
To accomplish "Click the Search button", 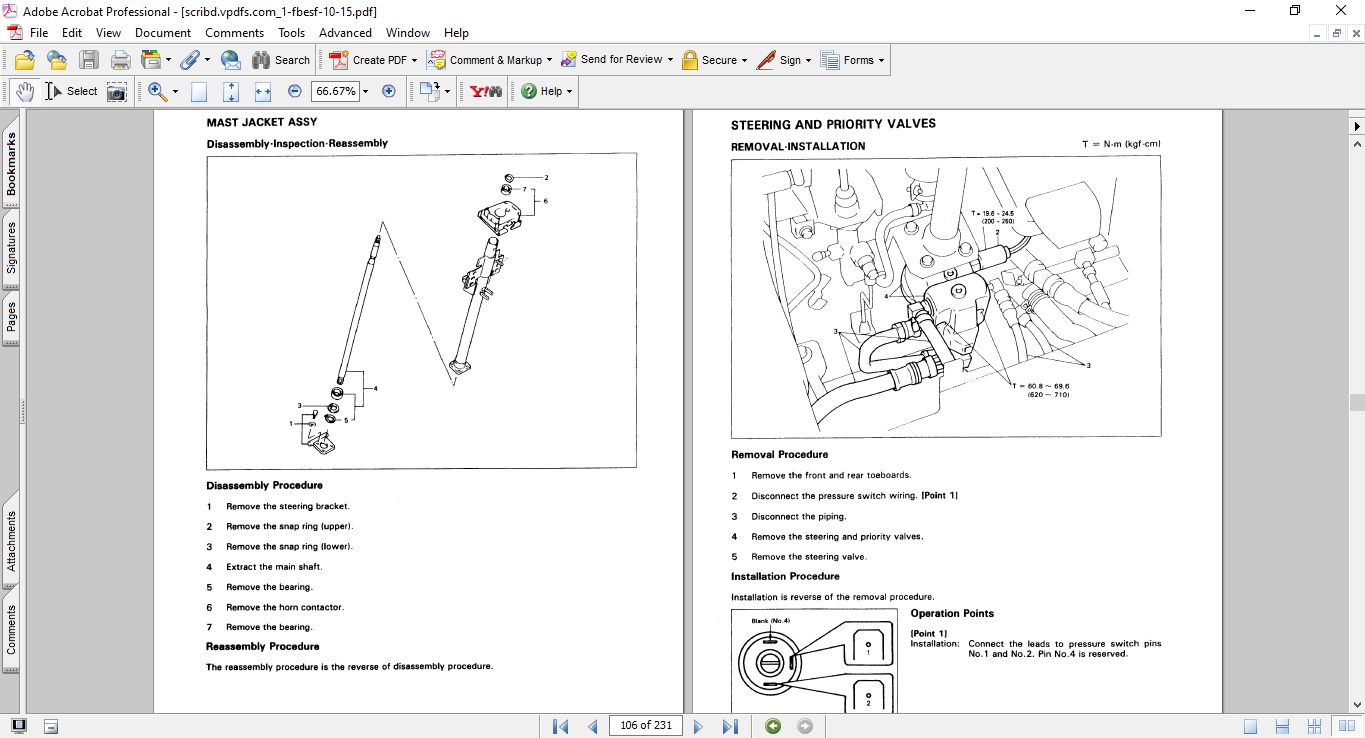I will 281,60.
